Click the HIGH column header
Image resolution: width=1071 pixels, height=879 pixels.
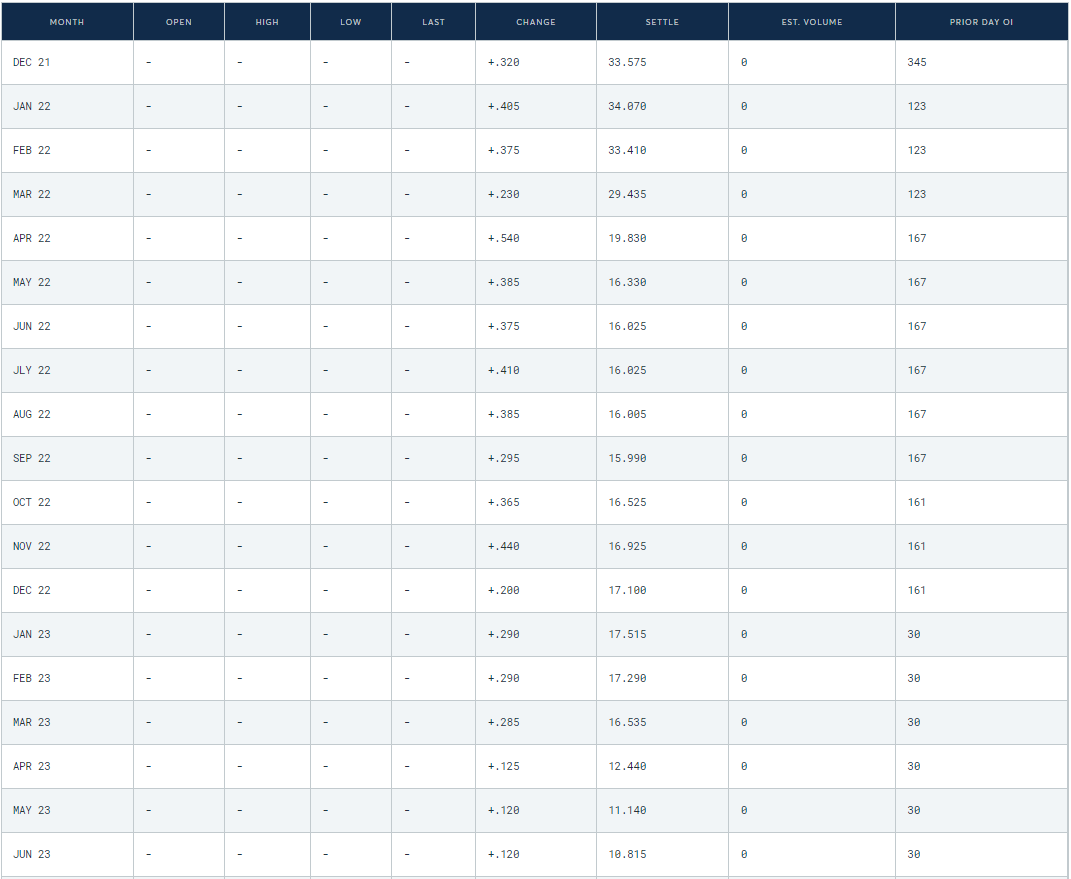coord(267,22)
